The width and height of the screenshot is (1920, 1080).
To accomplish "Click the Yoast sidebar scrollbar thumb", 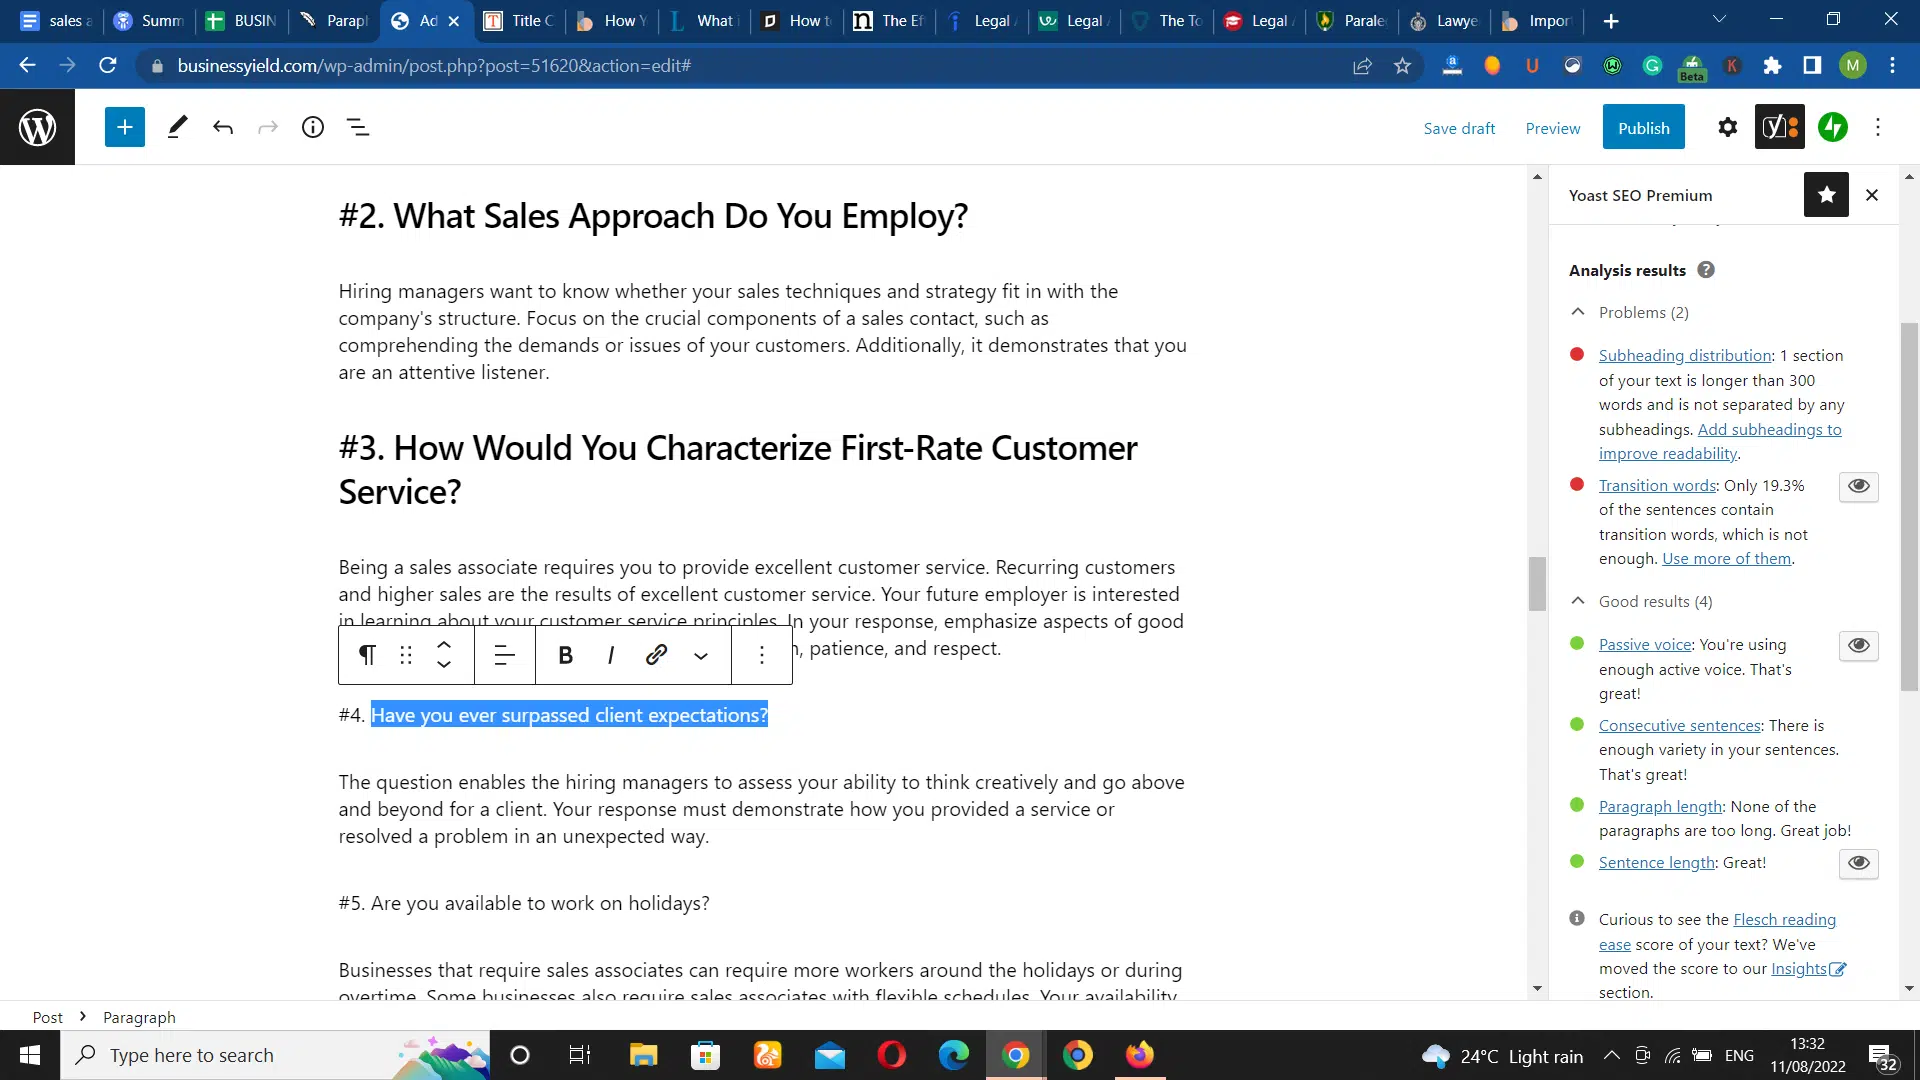I will (x=1909, y=505).
